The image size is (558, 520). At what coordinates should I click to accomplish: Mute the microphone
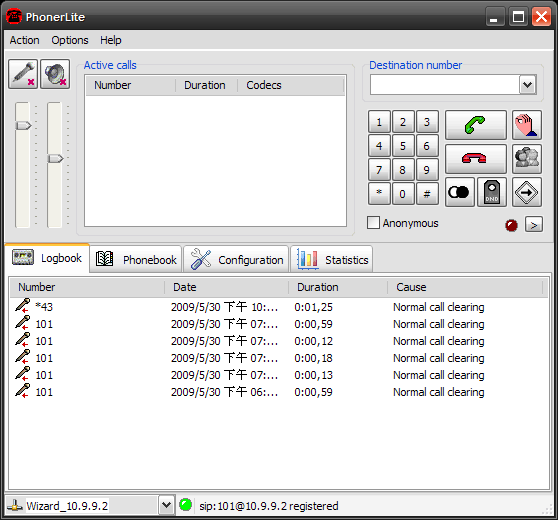coord(23,74)
